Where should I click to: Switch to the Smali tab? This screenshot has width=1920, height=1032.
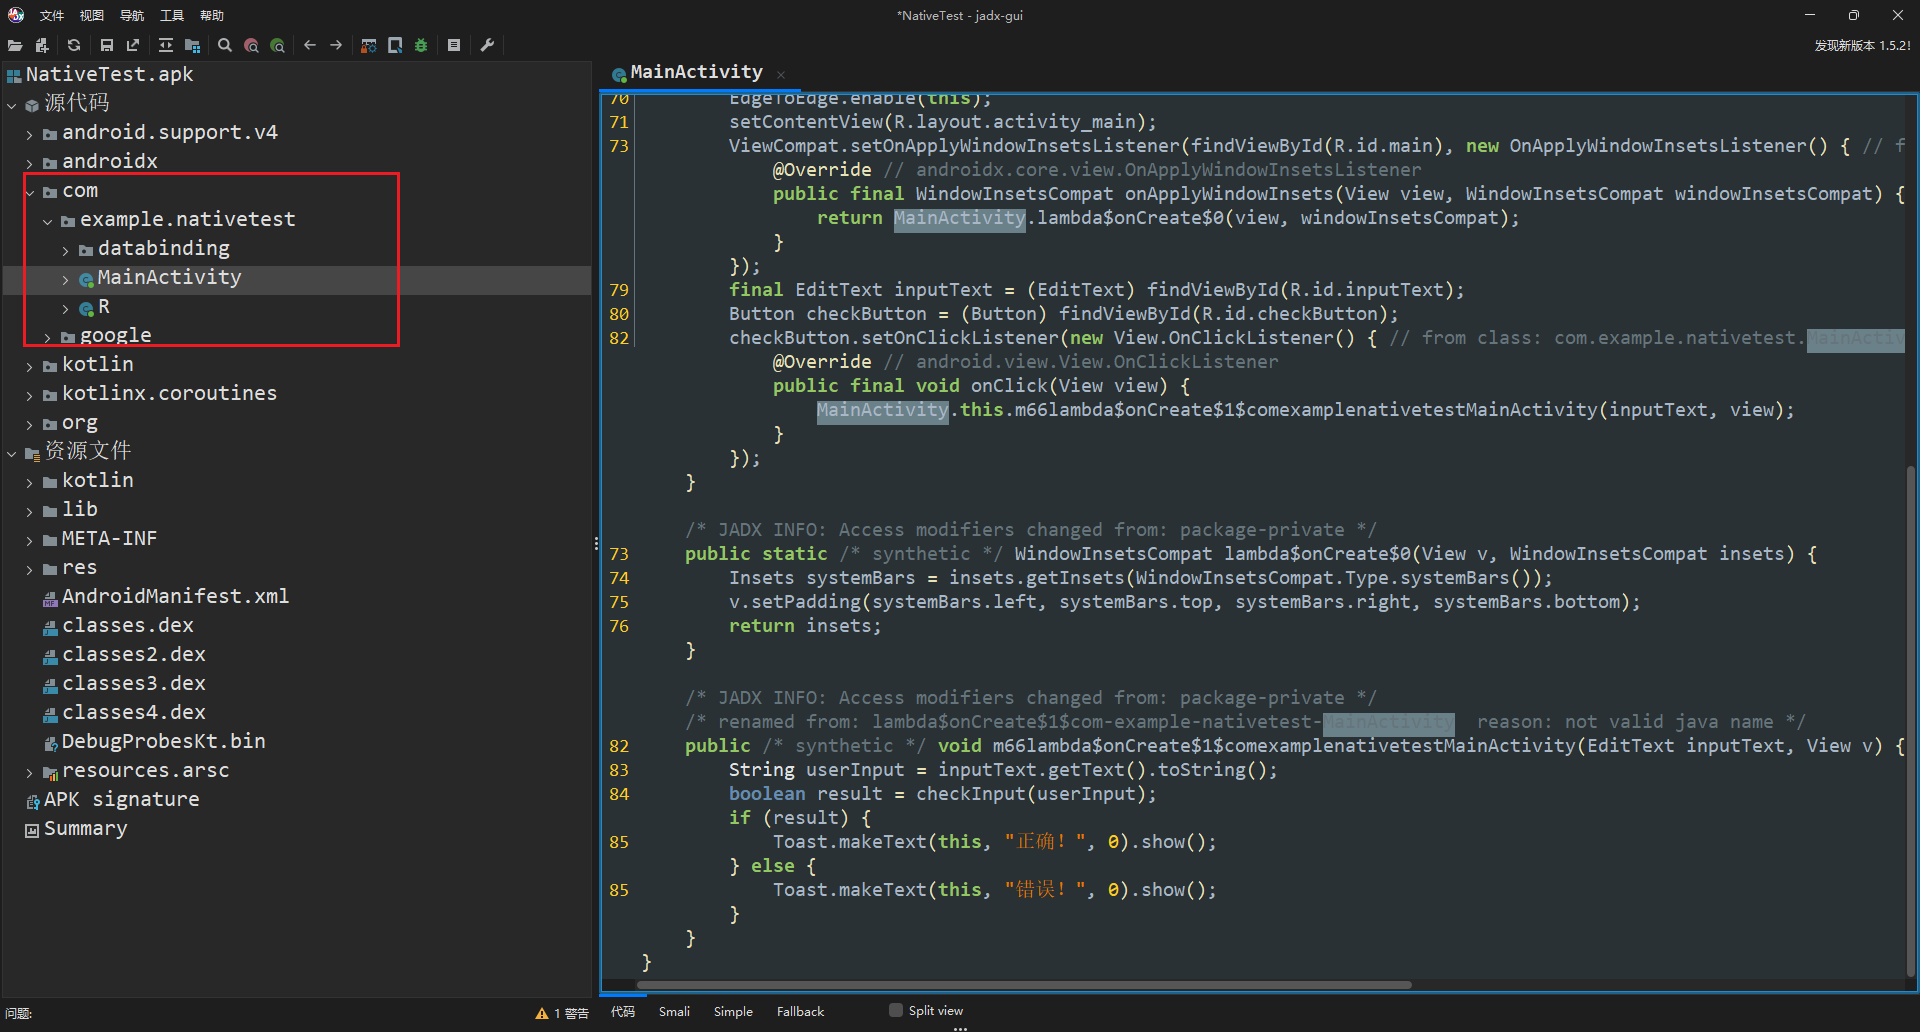coord(674,1011)
